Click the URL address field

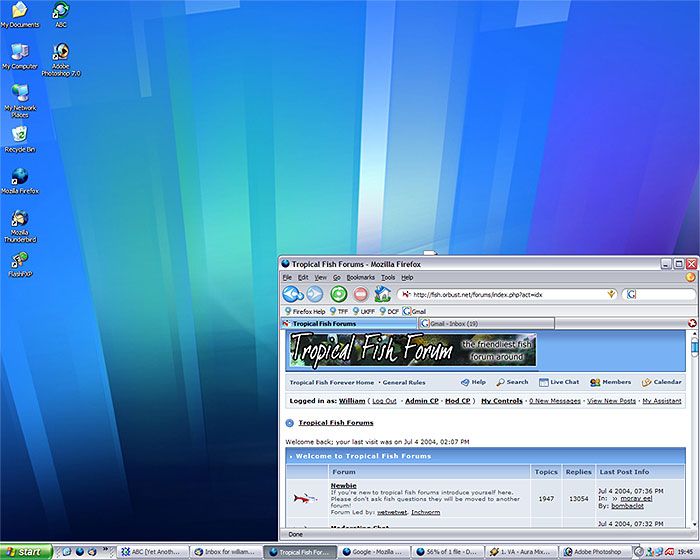509,294
